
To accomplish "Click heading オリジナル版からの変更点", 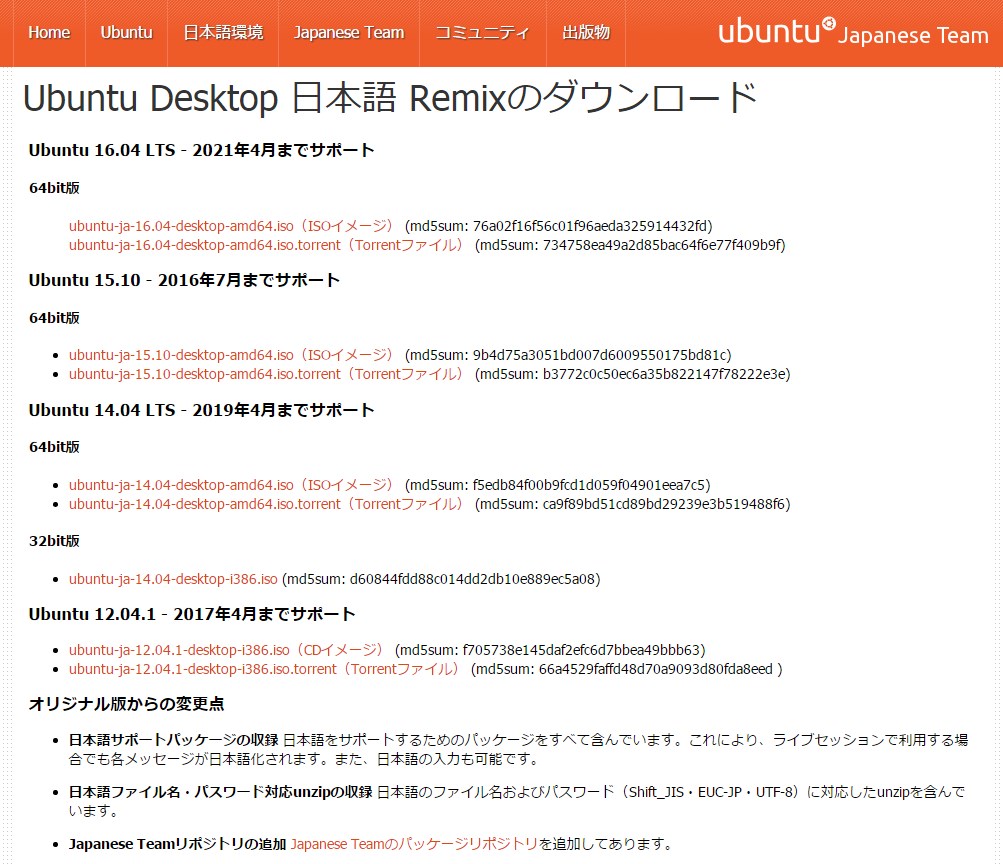I will tap(127, 704).
